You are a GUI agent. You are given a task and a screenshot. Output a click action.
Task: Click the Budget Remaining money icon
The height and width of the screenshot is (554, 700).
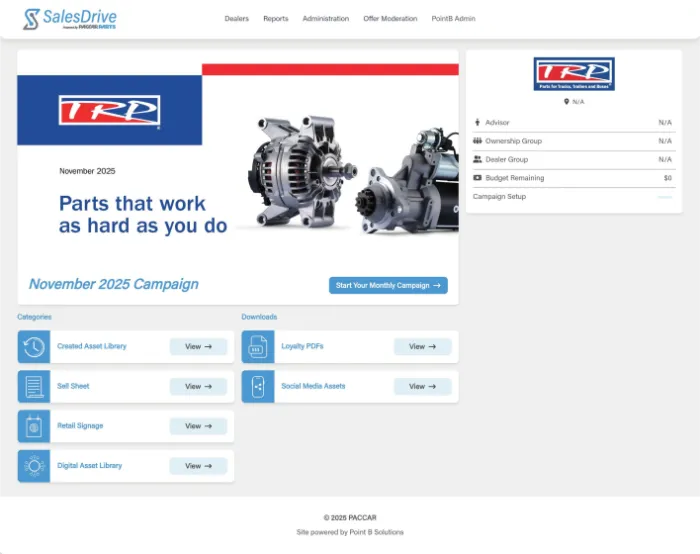click(x=477, y=178)
